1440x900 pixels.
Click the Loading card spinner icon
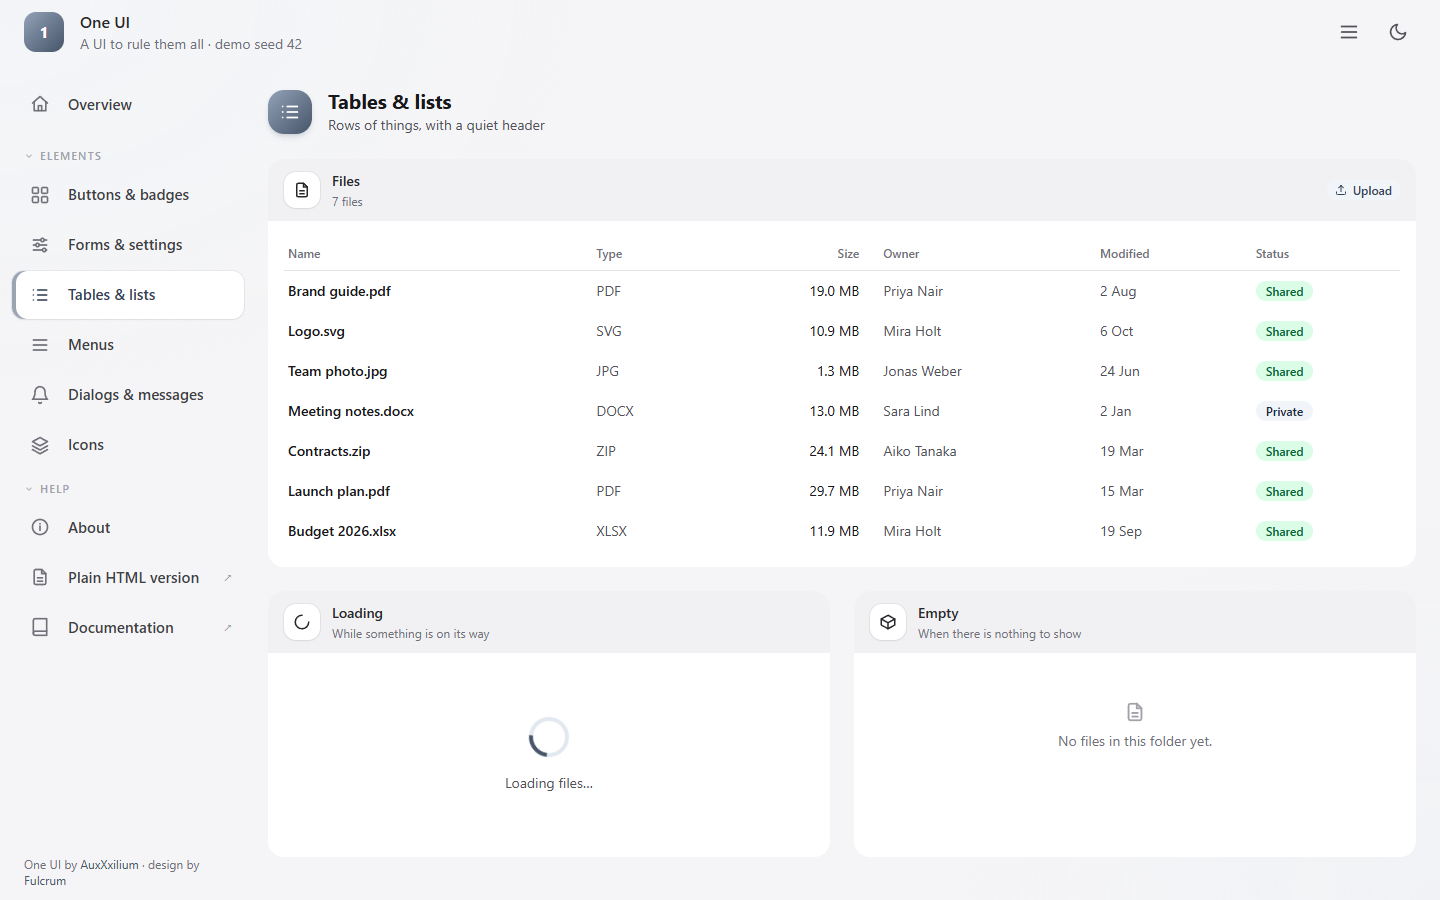pos(302,622)
